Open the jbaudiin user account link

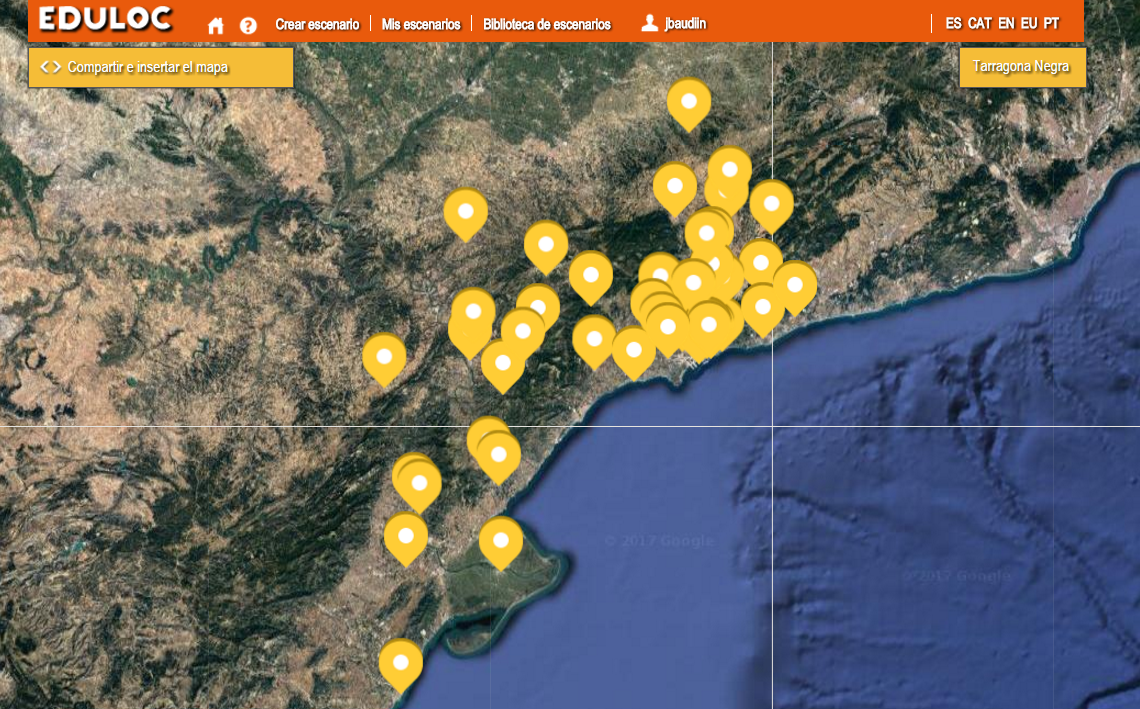(x=685, y=23)
